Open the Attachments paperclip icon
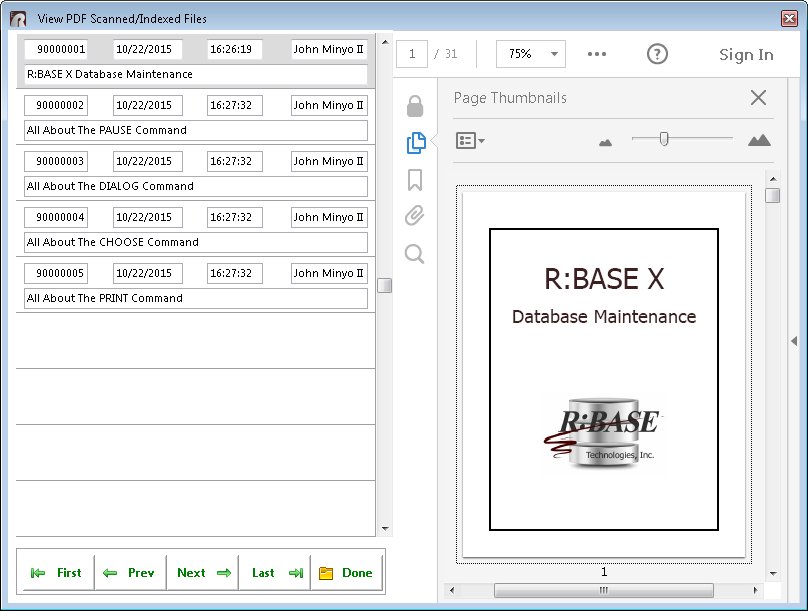 click(415, 216)
